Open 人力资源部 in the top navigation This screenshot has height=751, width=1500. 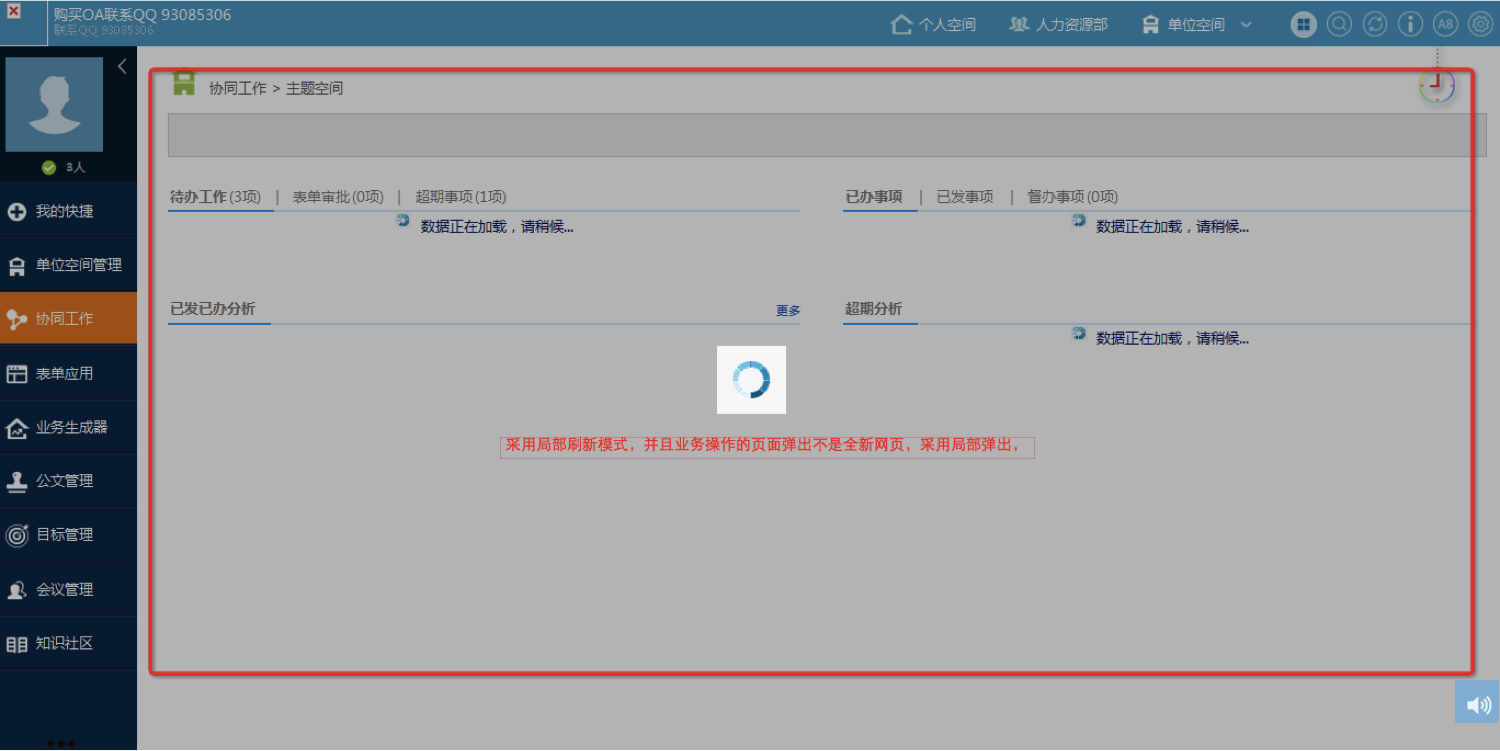point(1059,25)
